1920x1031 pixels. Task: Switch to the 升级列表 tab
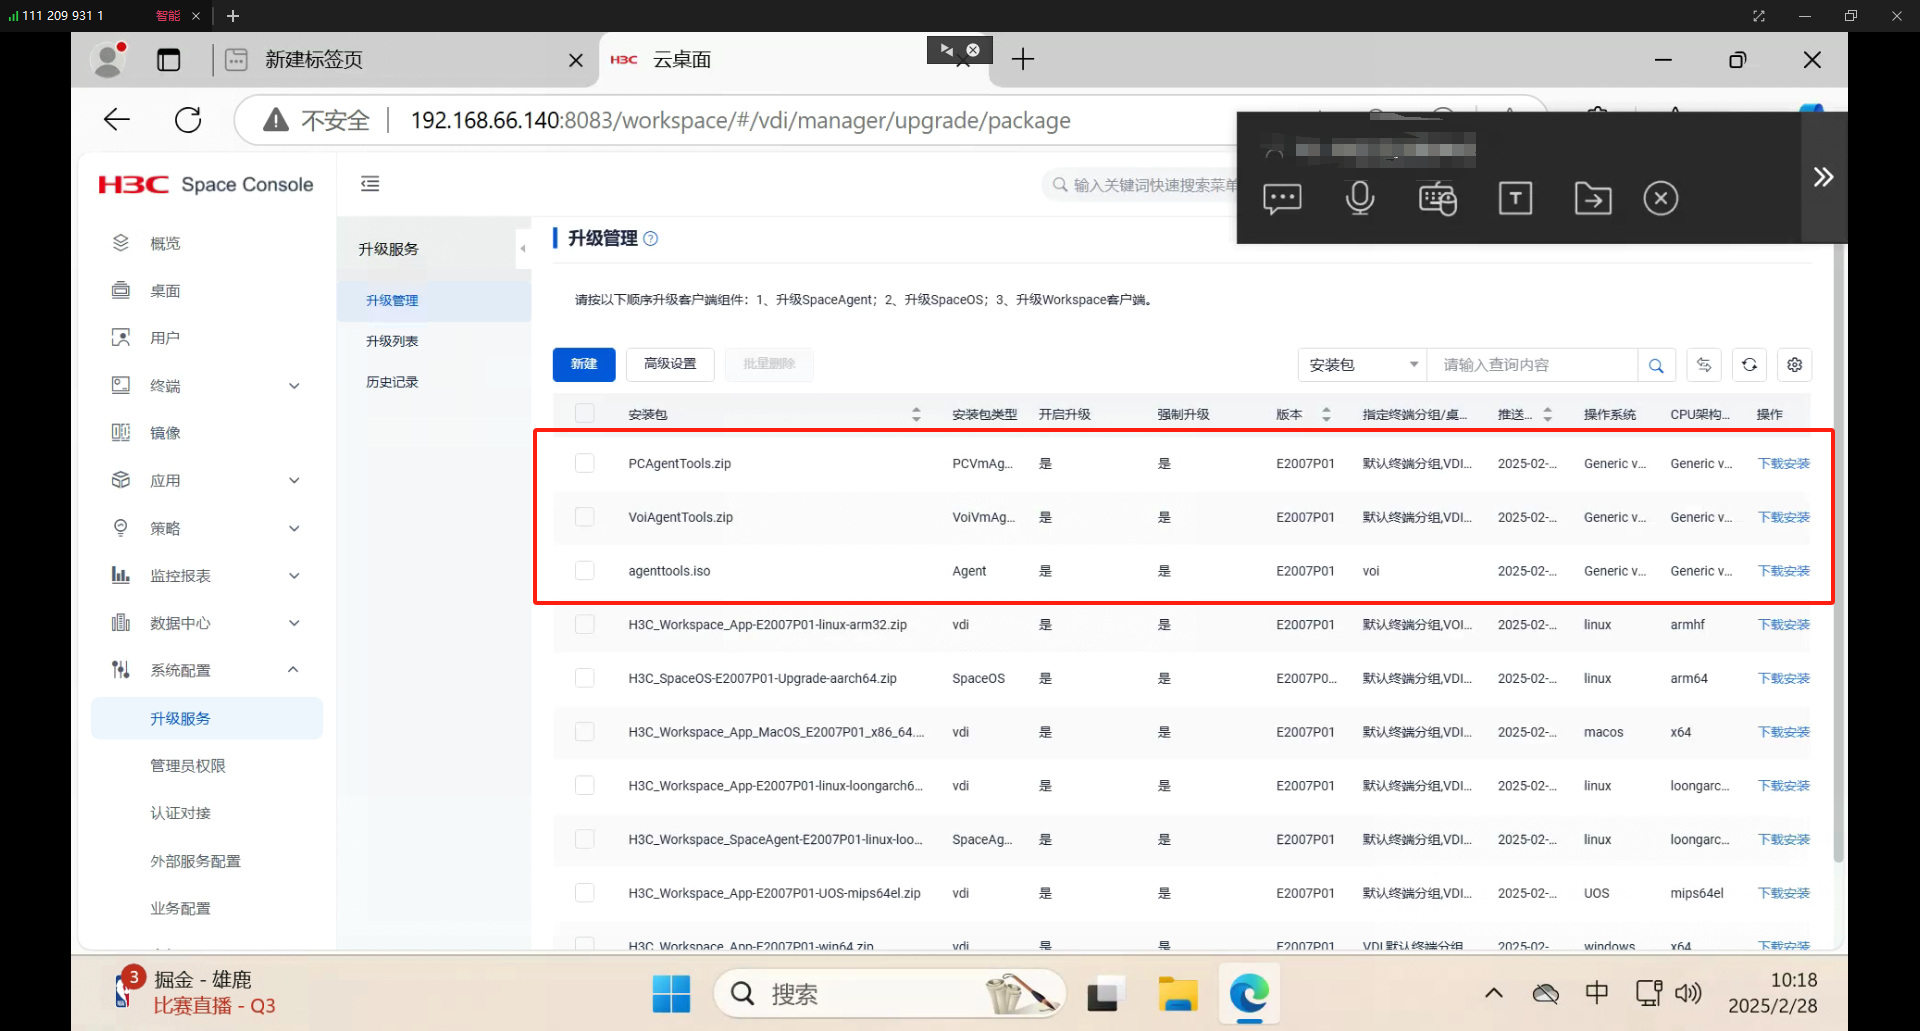click(392, 341)
